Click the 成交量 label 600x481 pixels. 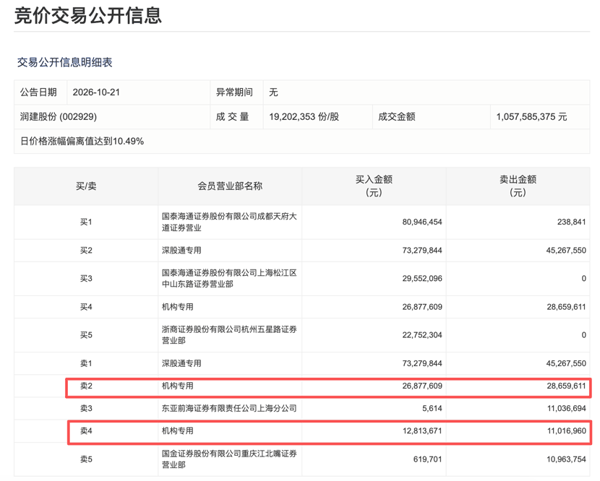[x=232, y=117]
